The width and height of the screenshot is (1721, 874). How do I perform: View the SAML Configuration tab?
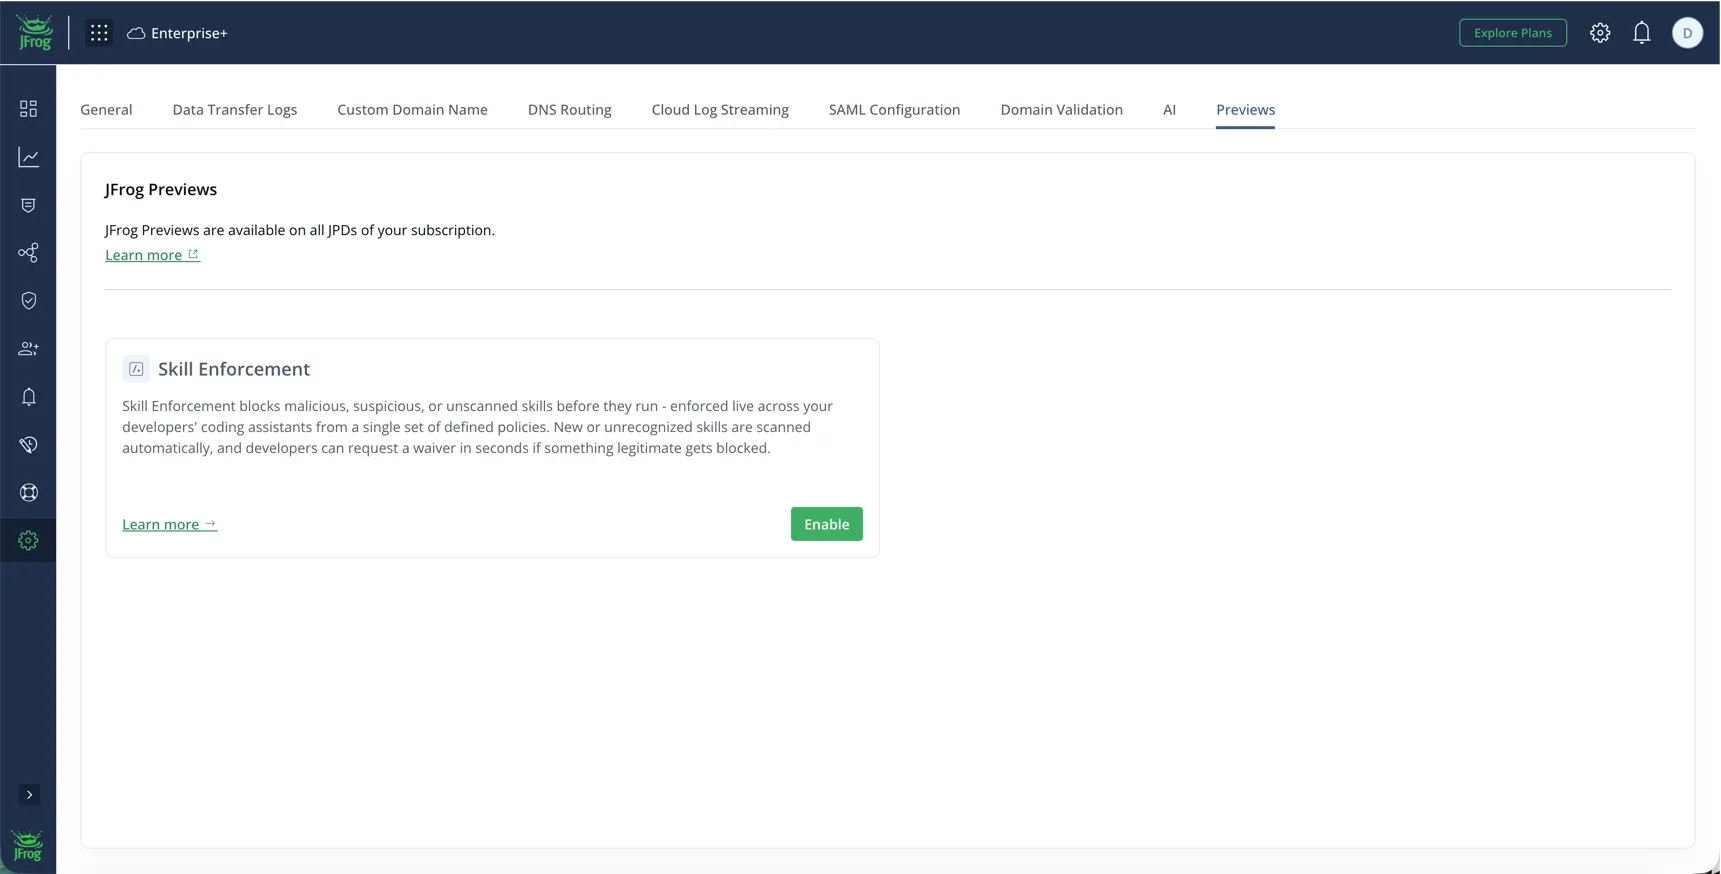tap(894, 110)
